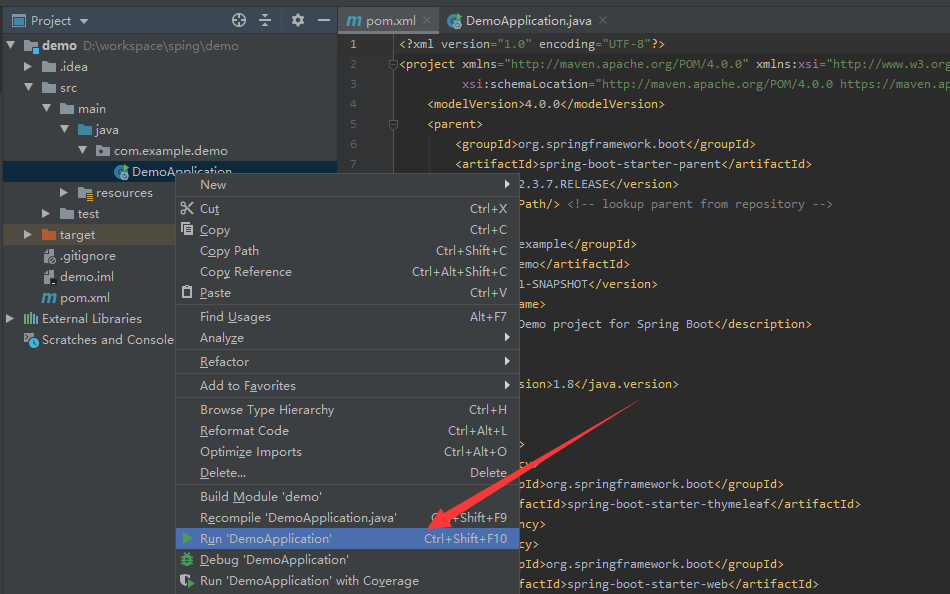The image size is (950, 594).
Task: Close the pom.xml tab
Action: 427,20
